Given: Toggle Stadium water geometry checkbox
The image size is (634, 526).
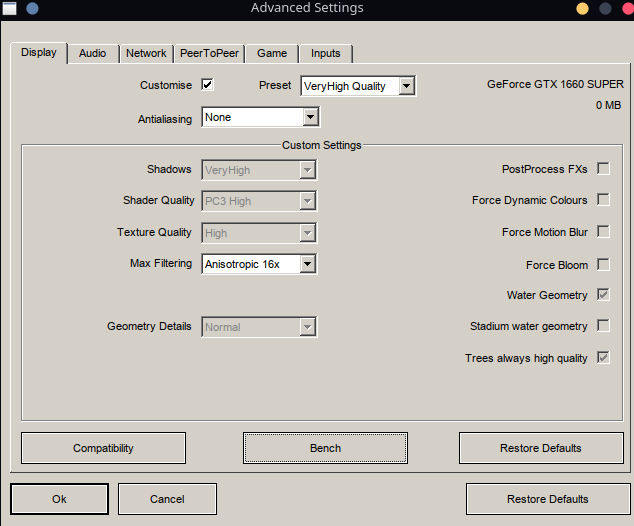Looking at the screenshot, I should pos(603,325).
